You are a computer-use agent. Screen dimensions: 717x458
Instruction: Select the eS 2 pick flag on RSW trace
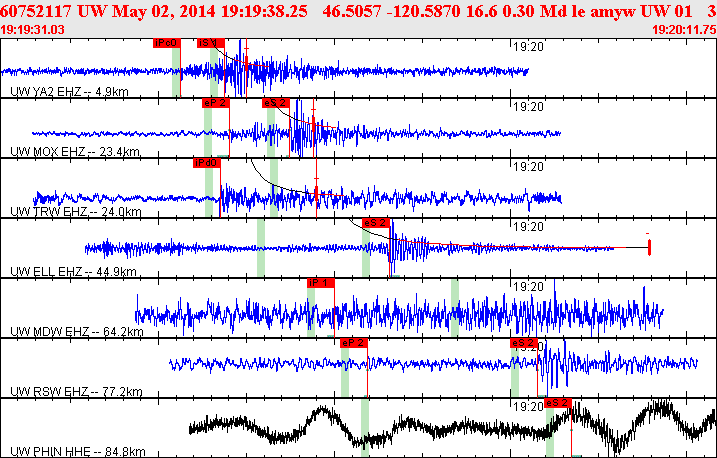click(x=524, y=343)
